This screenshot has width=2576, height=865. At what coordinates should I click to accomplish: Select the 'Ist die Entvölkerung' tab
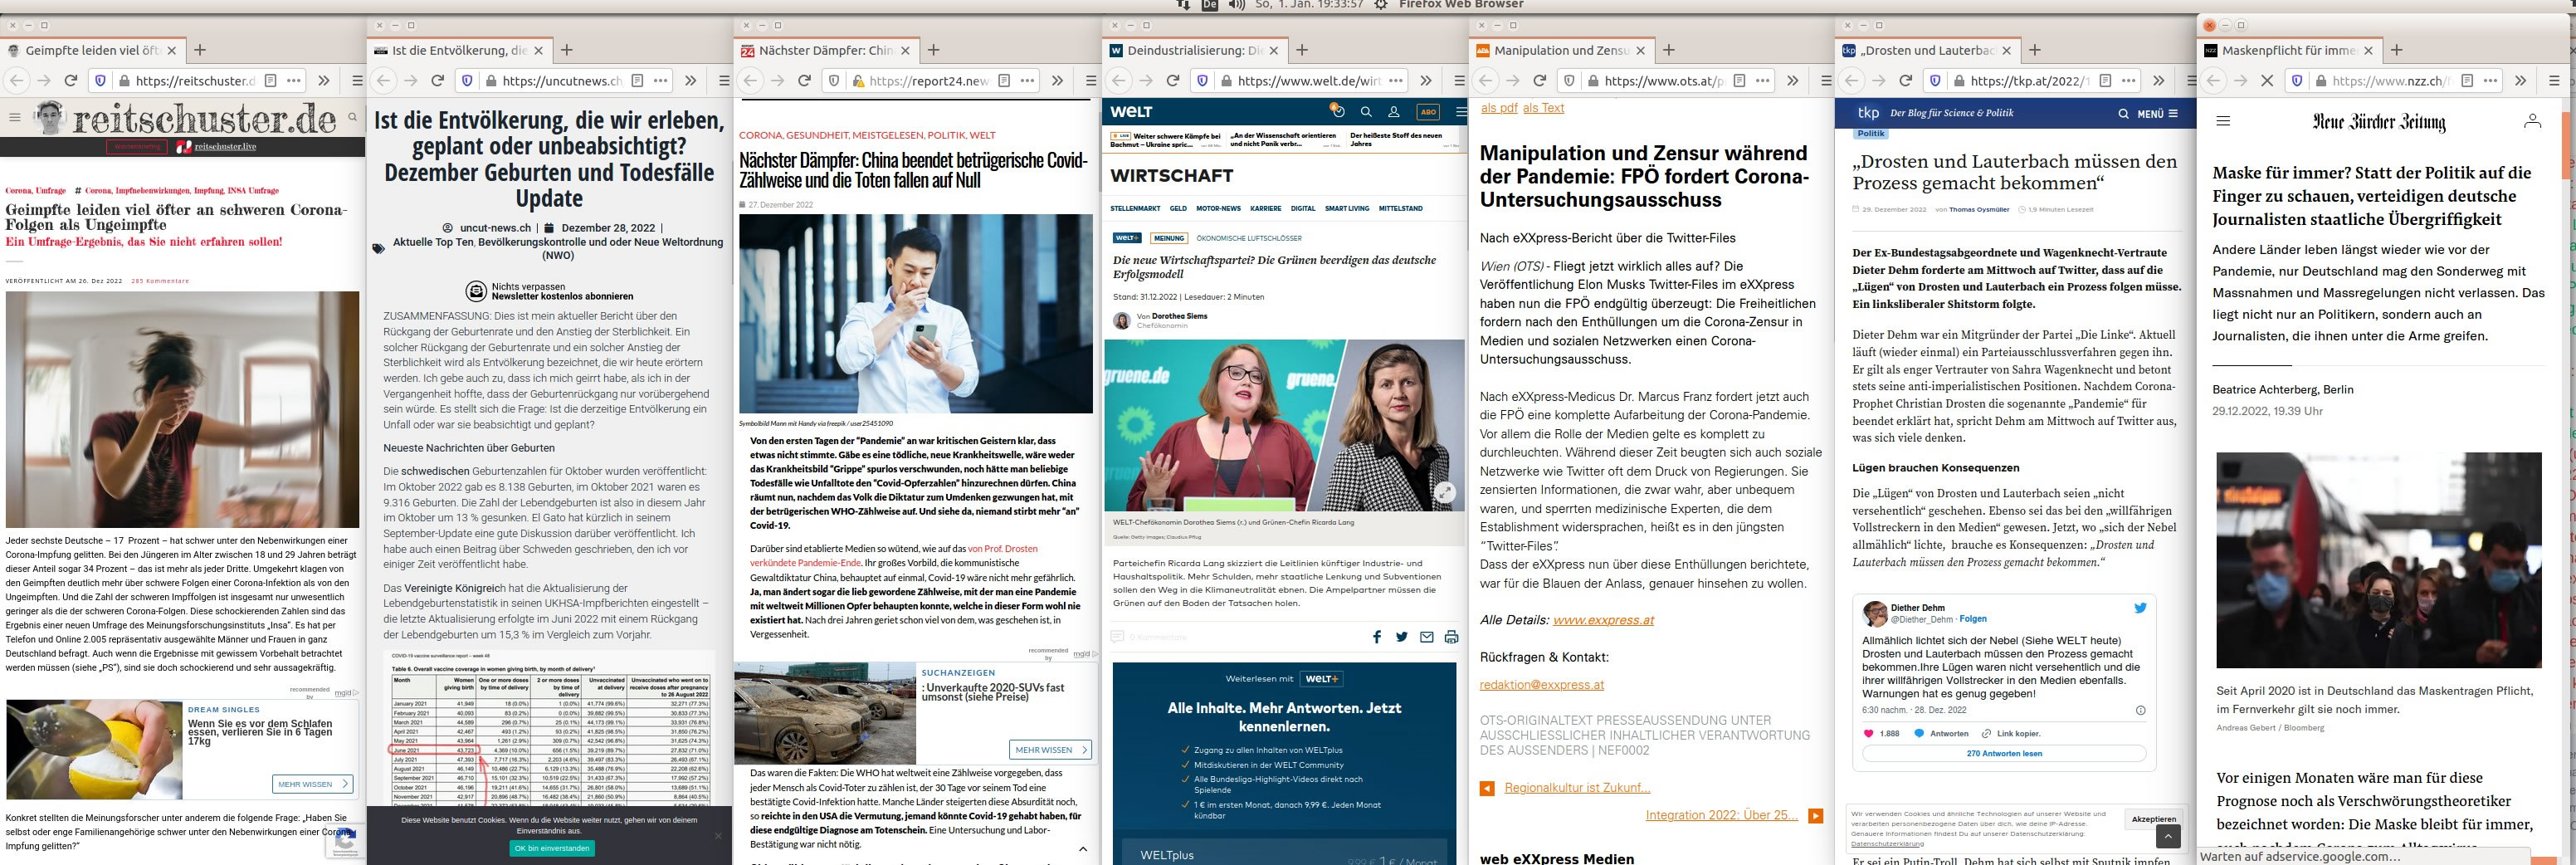[460, 50]
